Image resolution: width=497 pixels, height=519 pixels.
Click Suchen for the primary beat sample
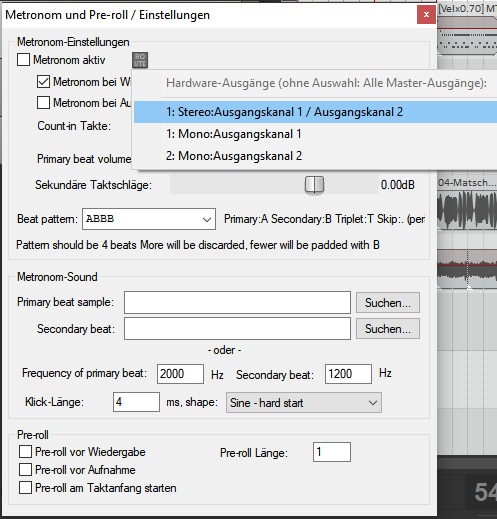[x=388, y=303]
